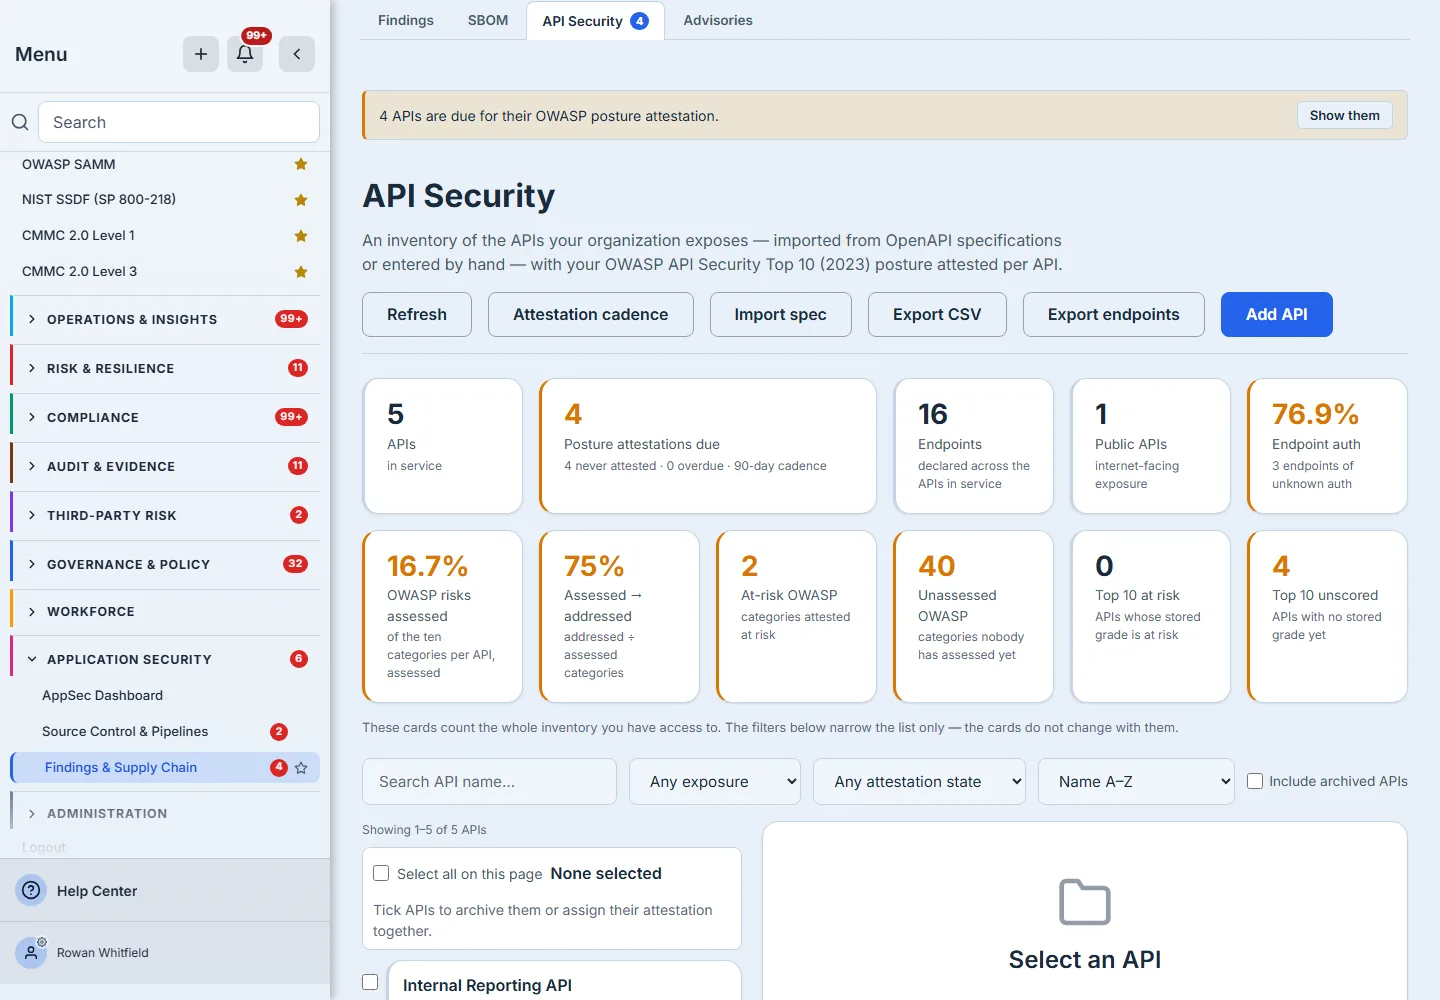Click the Public APIs card
This screenshot has height=1000, width=1440.
pos(1150,446)
